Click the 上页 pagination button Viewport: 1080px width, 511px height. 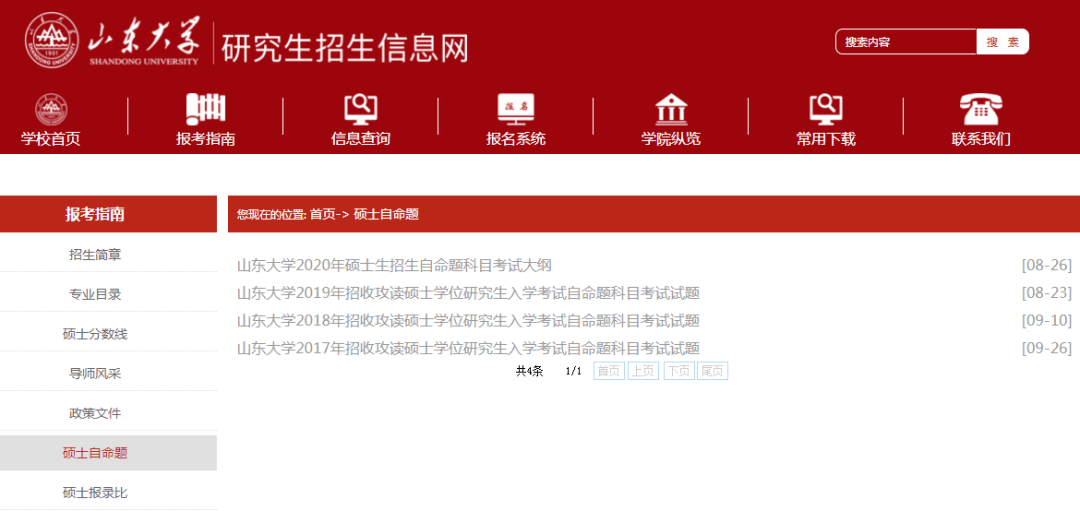(643, 371)
